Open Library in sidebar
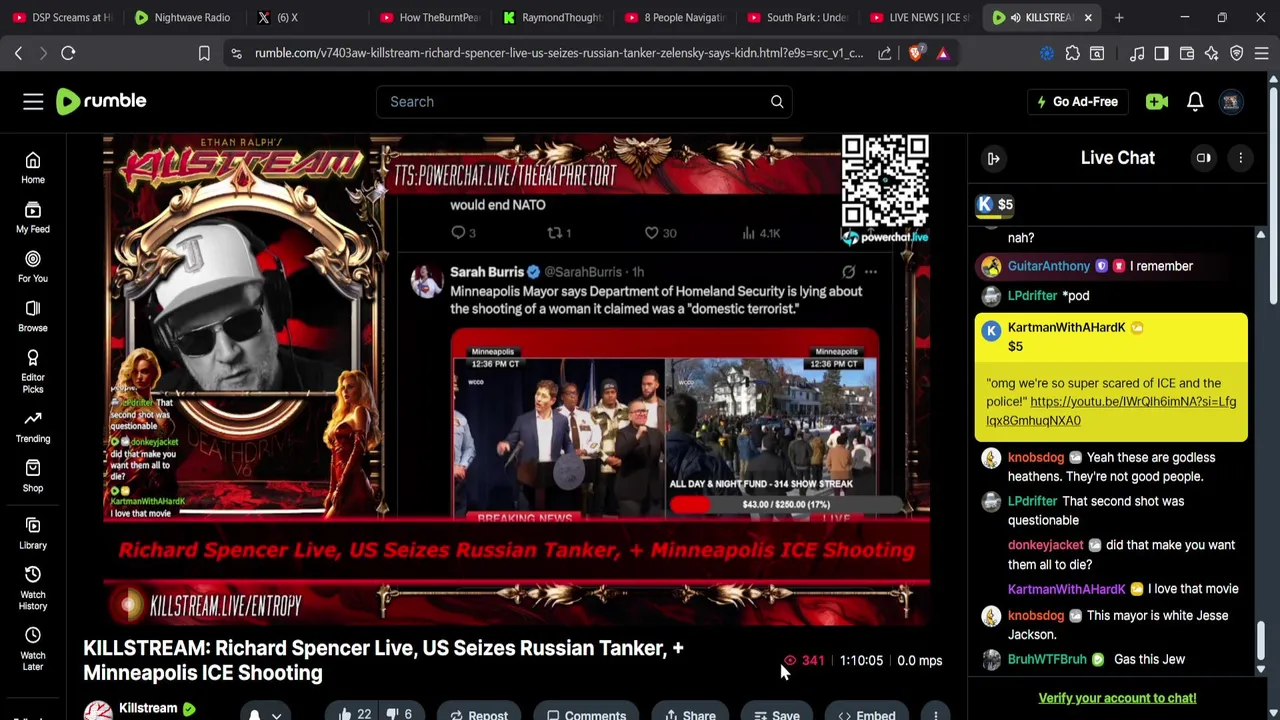Screen dimensions: 1280x720 [33, 534]
